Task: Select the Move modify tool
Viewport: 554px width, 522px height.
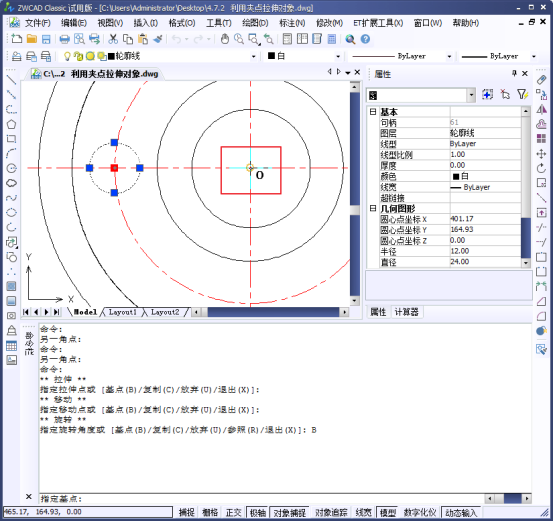Action: point(541,154)
